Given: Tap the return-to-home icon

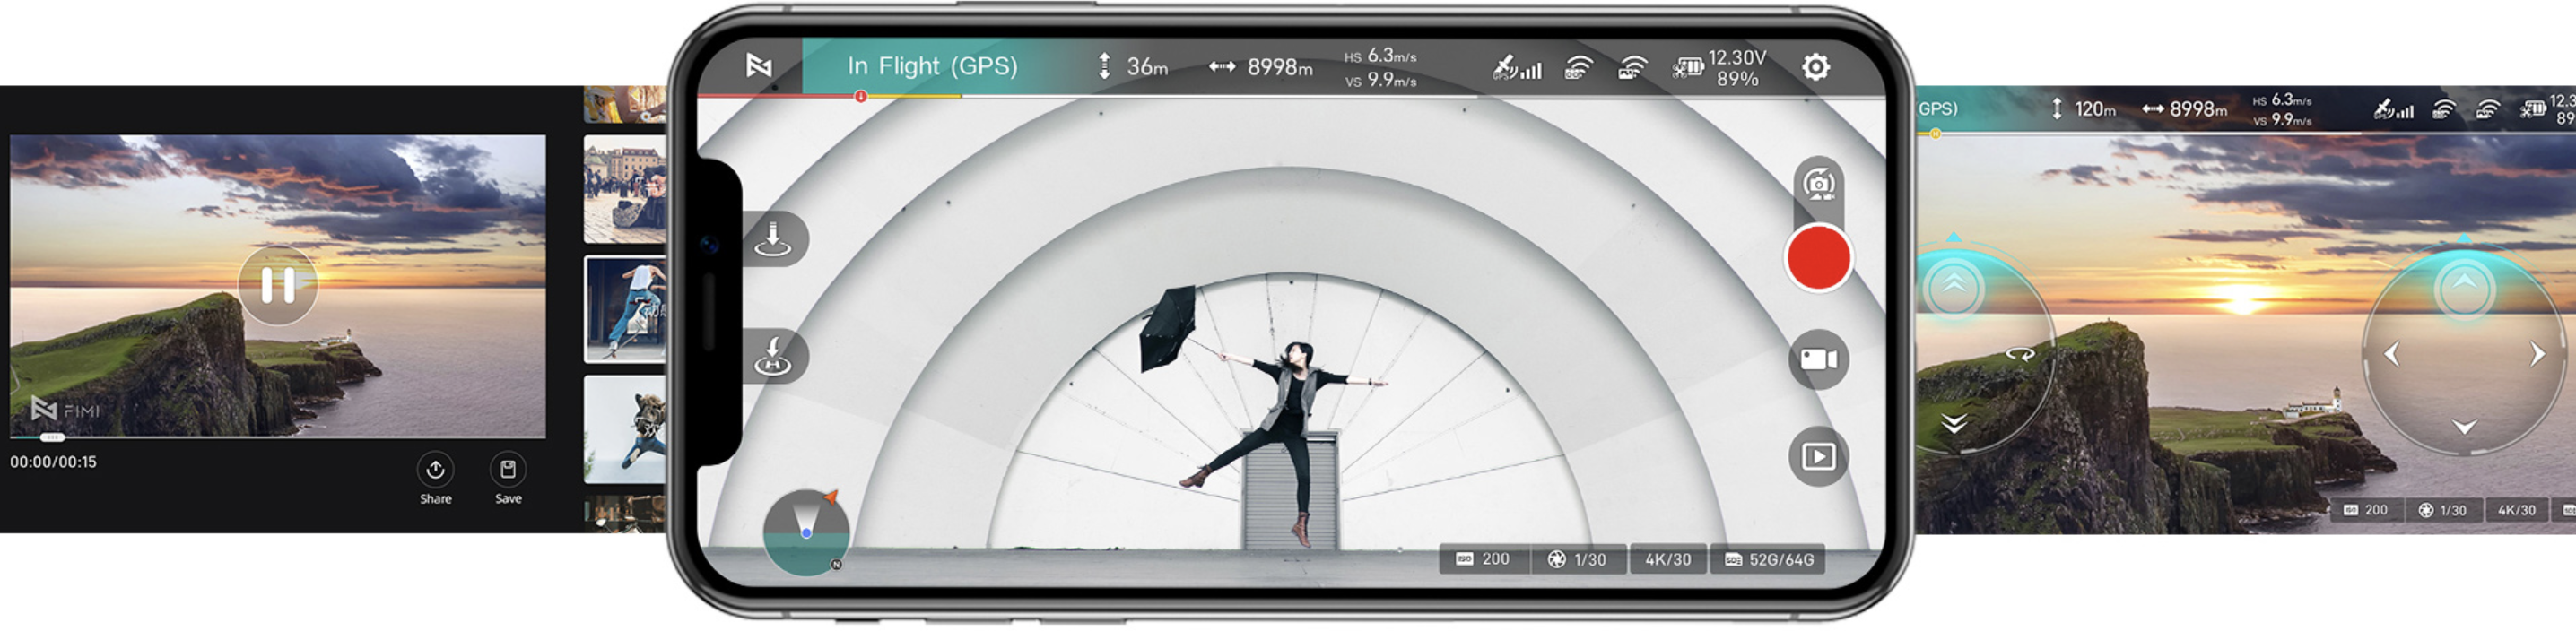Looking at the screenshot, I should coord(773,357).
